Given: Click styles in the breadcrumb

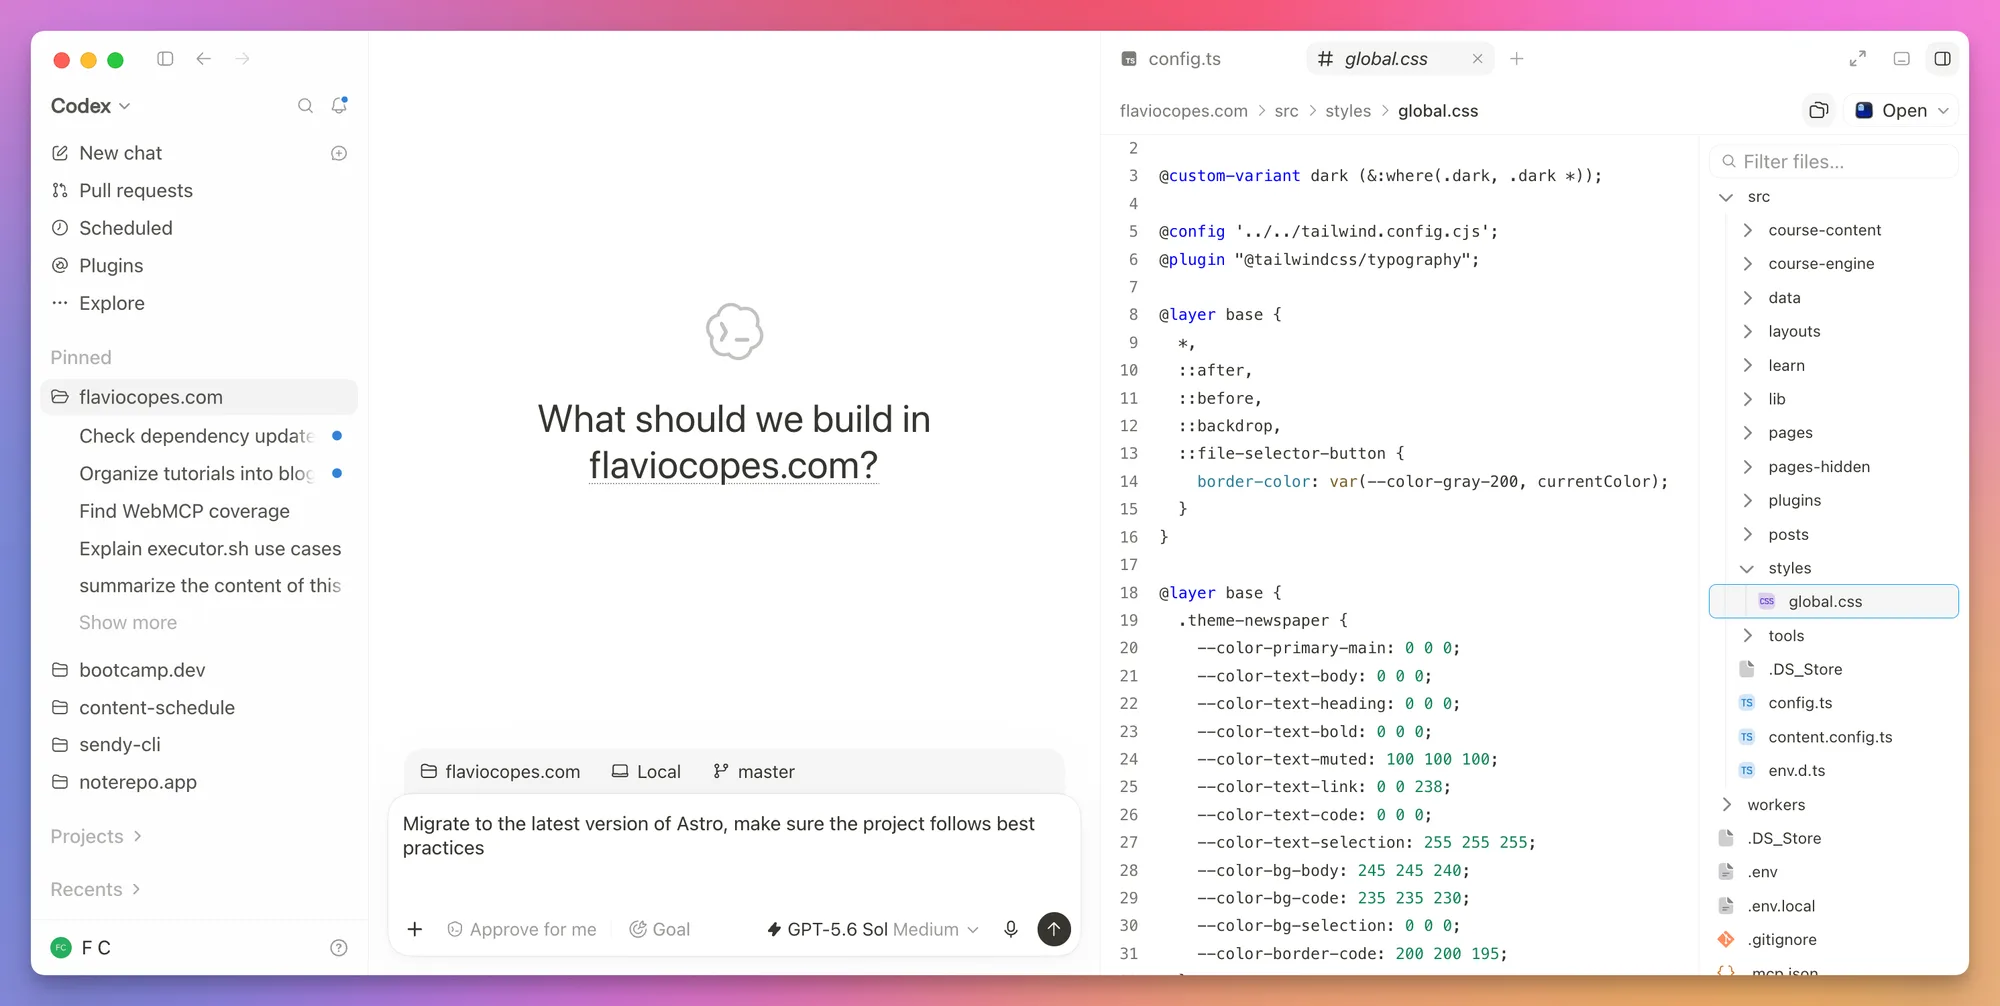Looking at the screenshot, I should (1348, 110).
